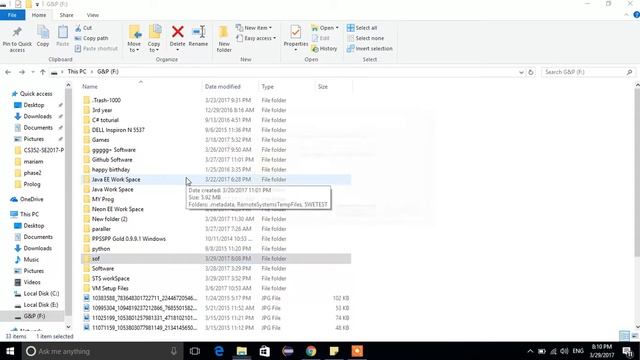Image resolution: width=640 pixels, height=360 pixels.
Task: Show file History
Action: point(324,48)
